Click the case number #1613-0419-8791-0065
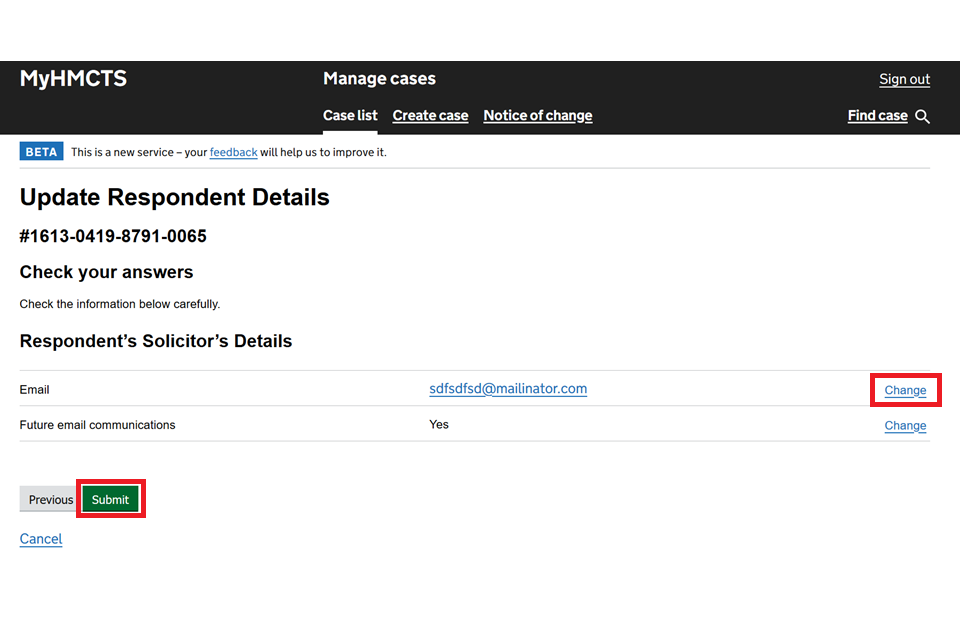 [x=113, y=237]
